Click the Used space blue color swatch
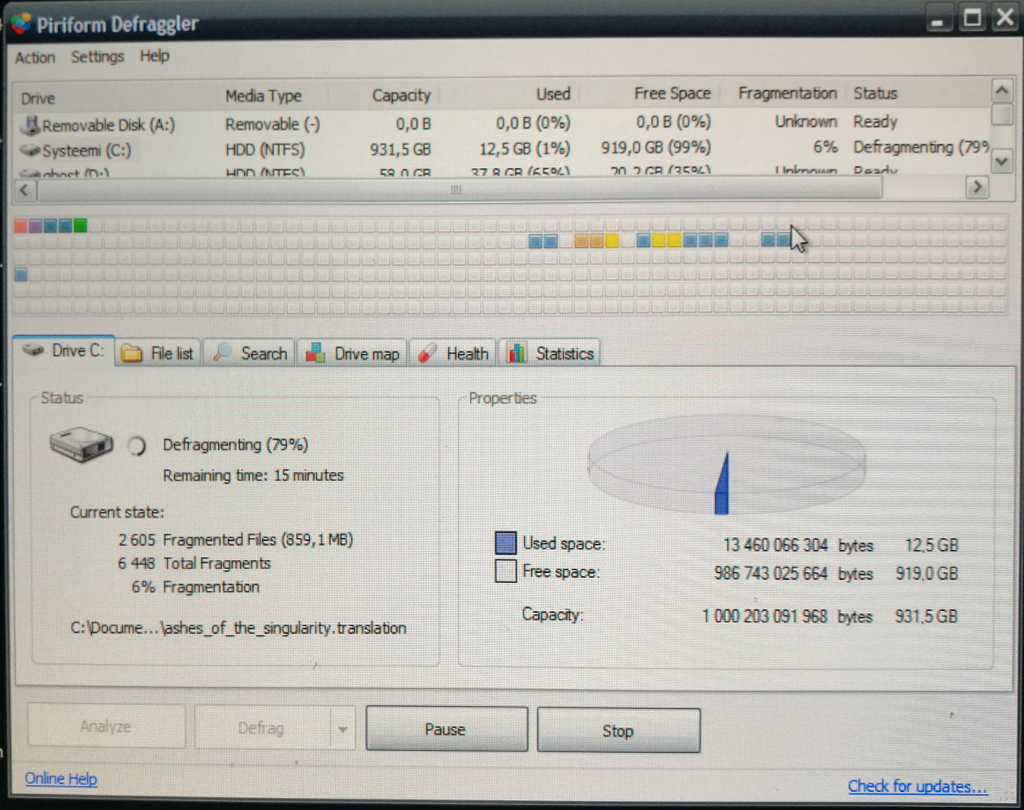Image resolution: width=1024 pixels, height=810 pixels. [x=505, y=543]
